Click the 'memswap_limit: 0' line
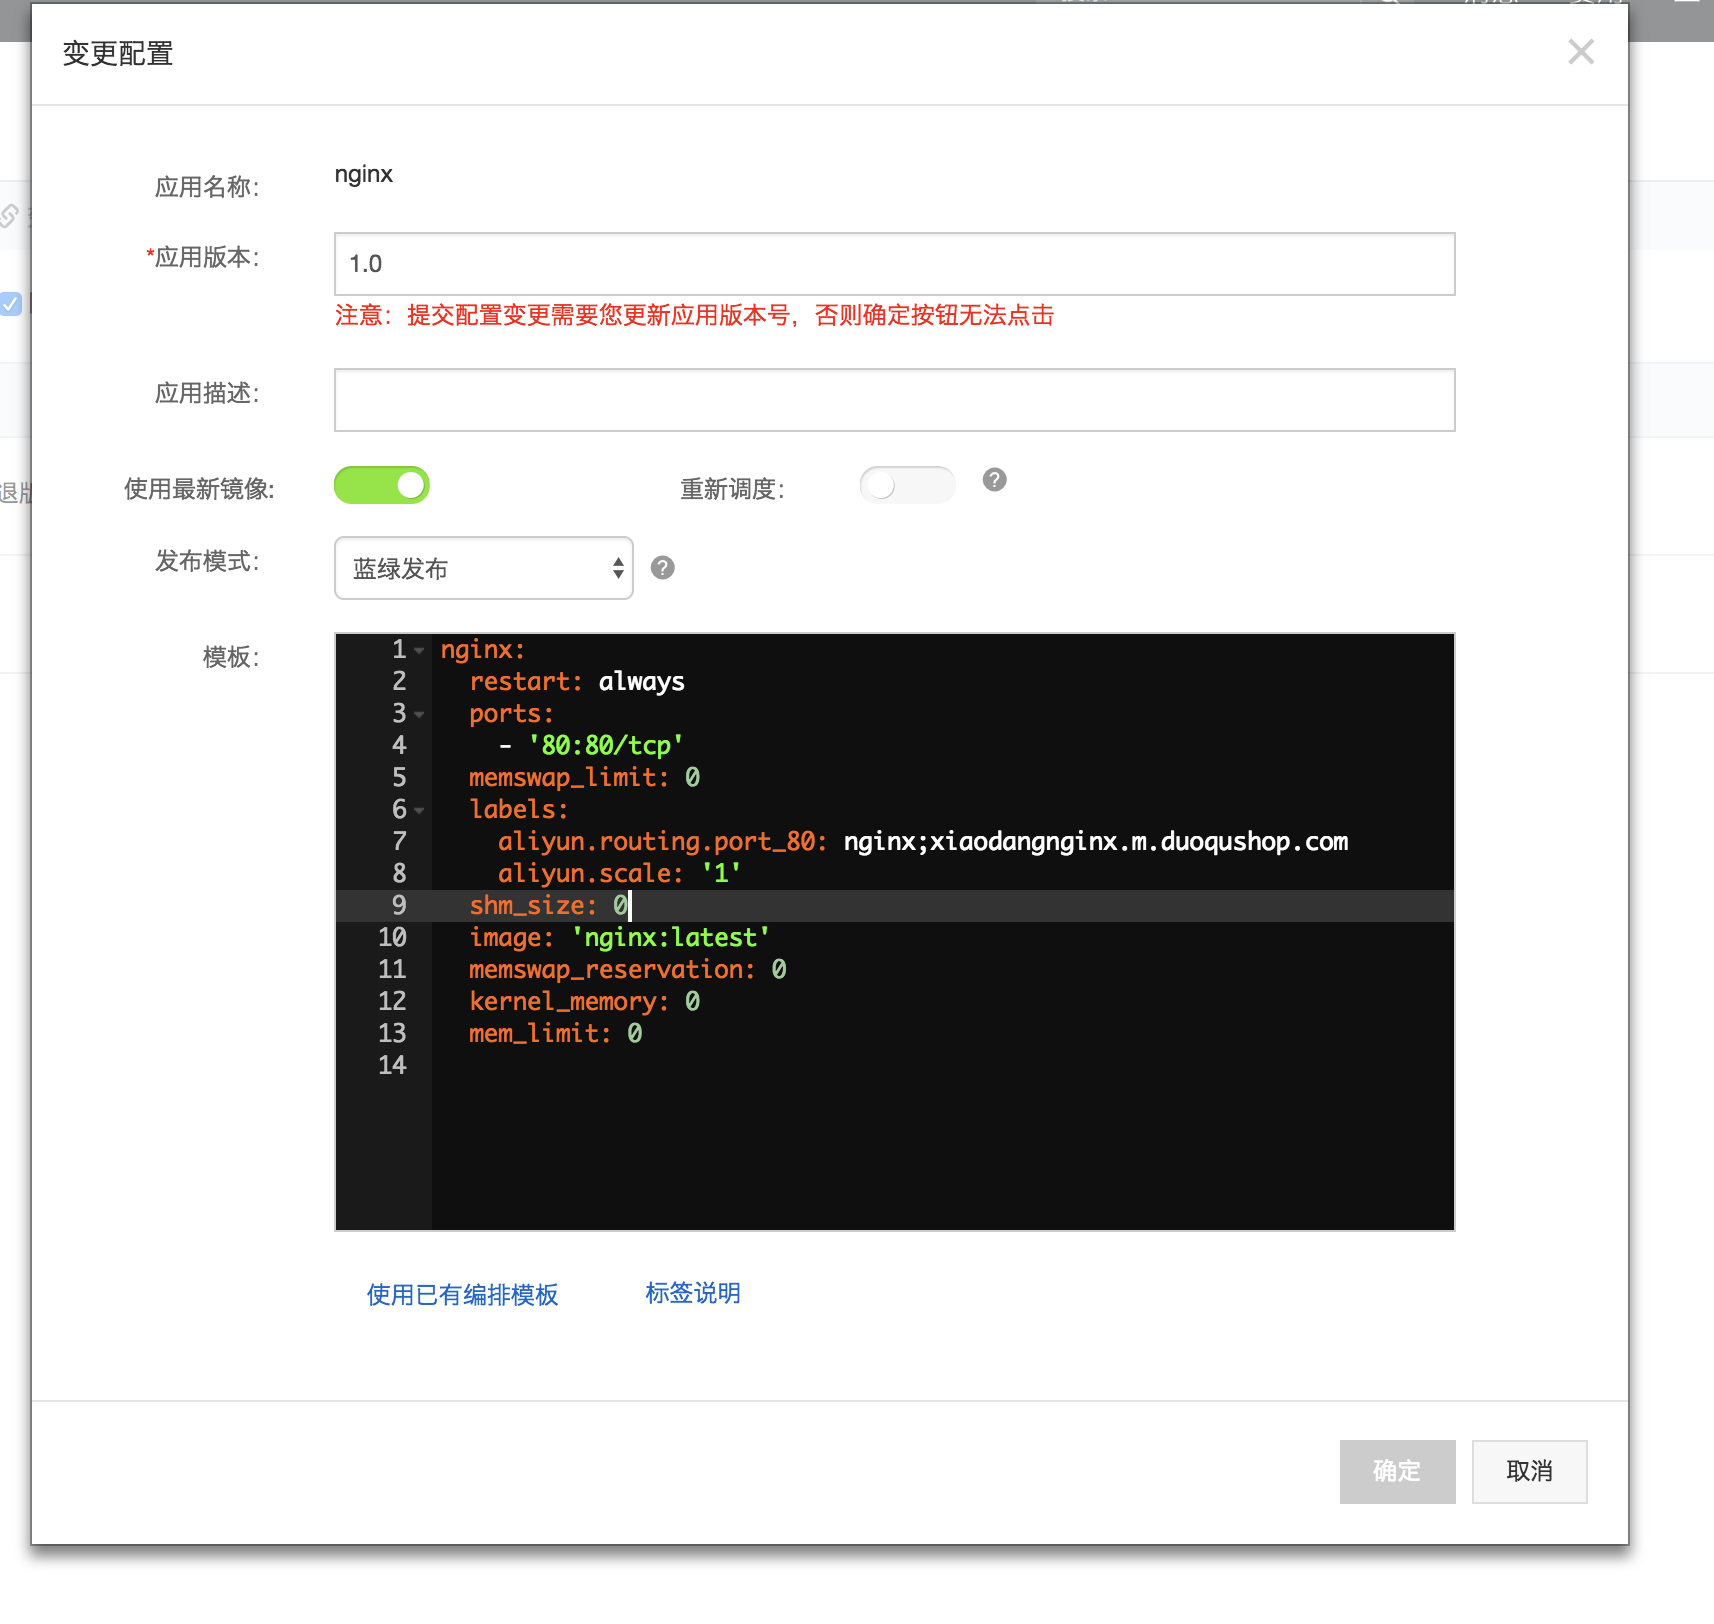This screenshot has width=1714, height=1624. tap(585, 778)
